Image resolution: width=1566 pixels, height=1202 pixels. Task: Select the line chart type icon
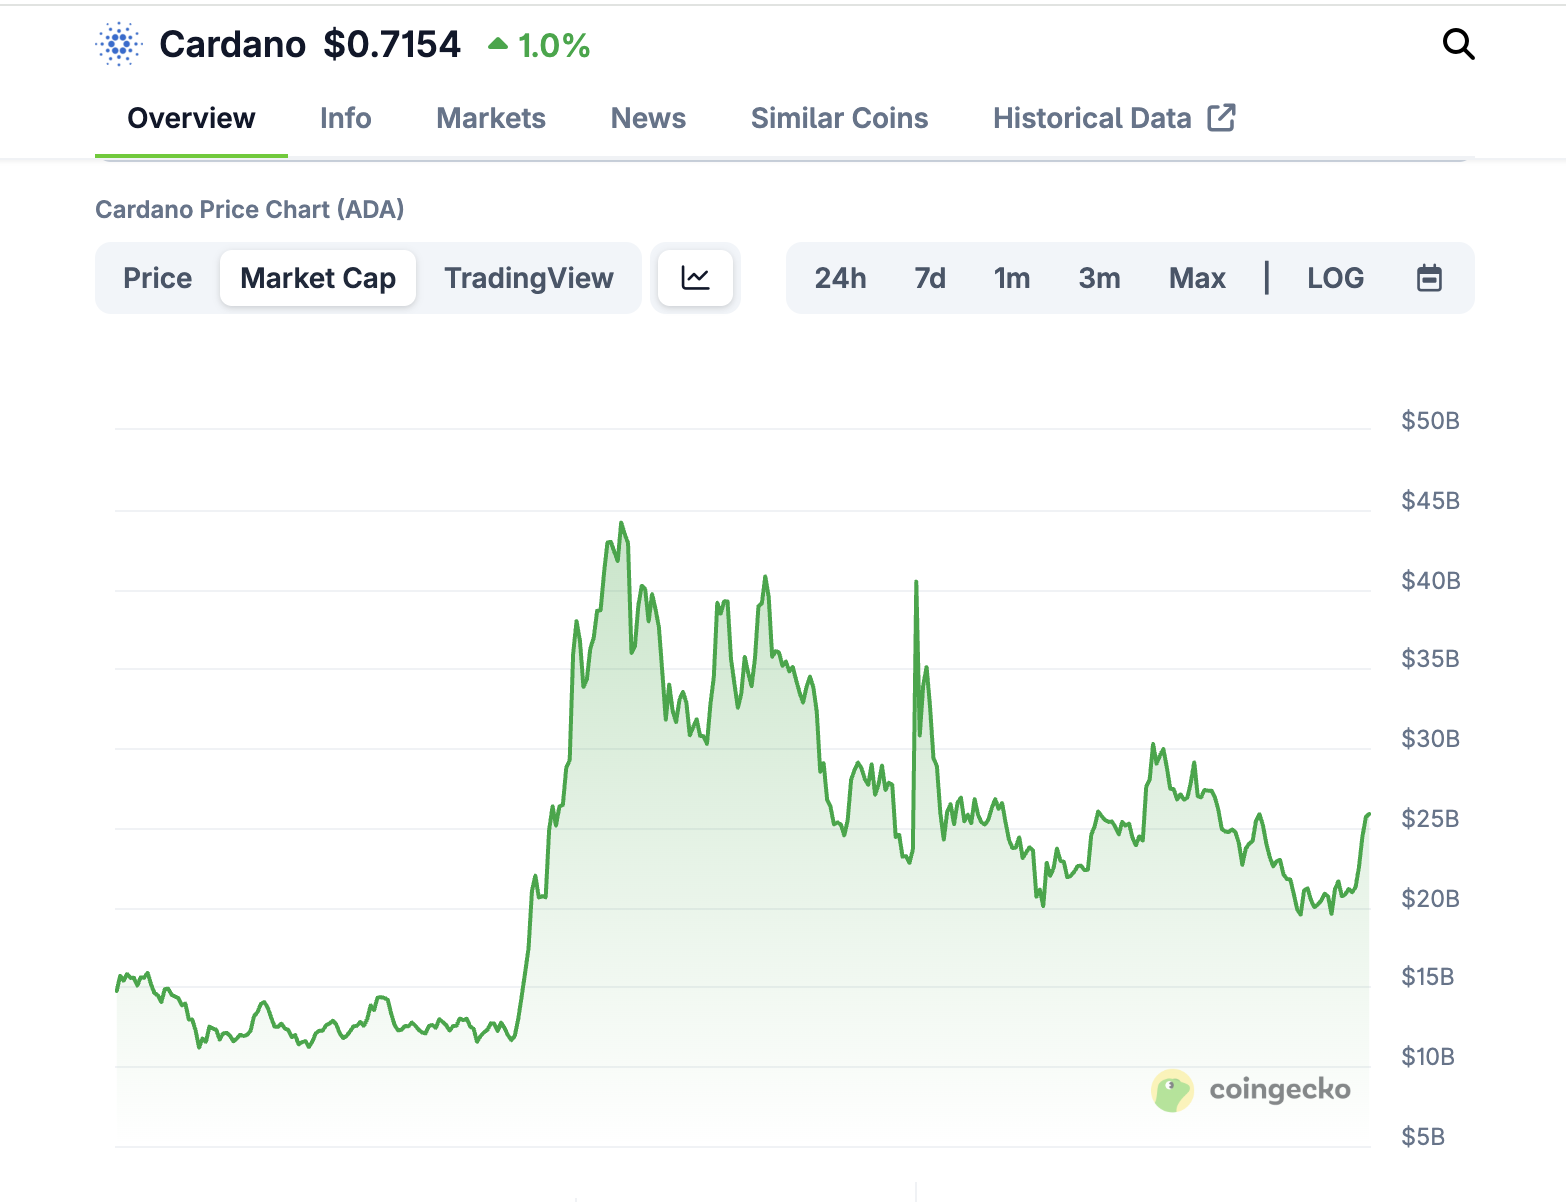pyautogui.click(x=695, y=278)
